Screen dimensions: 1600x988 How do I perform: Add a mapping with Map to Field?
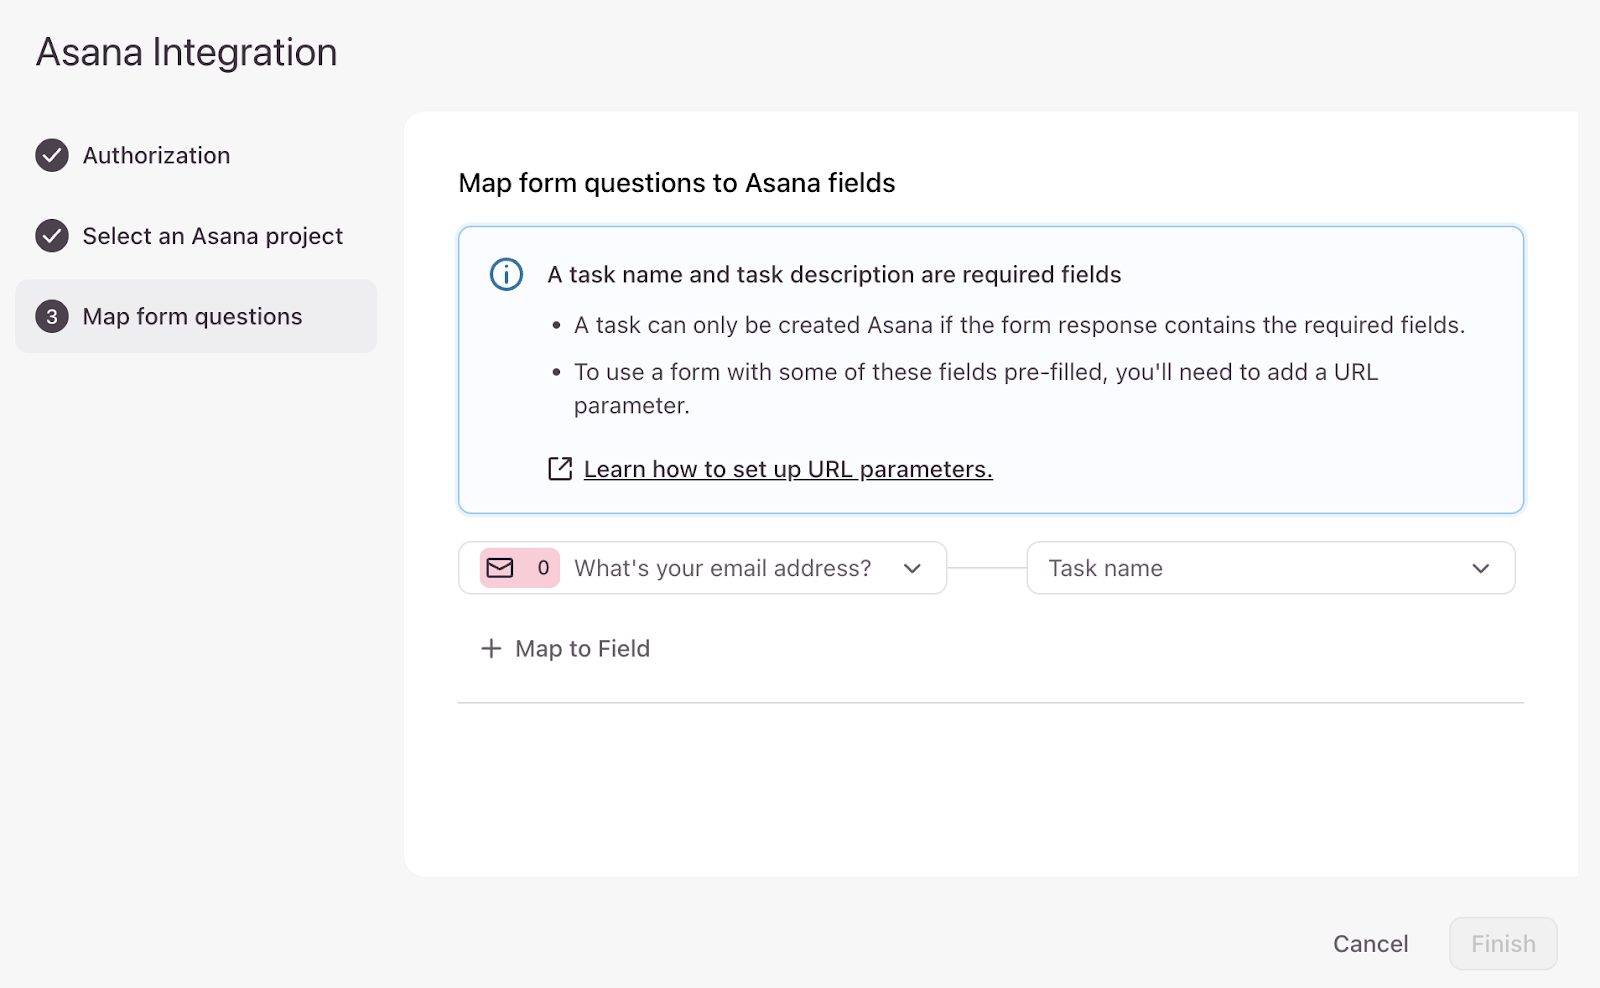(582, 648)
